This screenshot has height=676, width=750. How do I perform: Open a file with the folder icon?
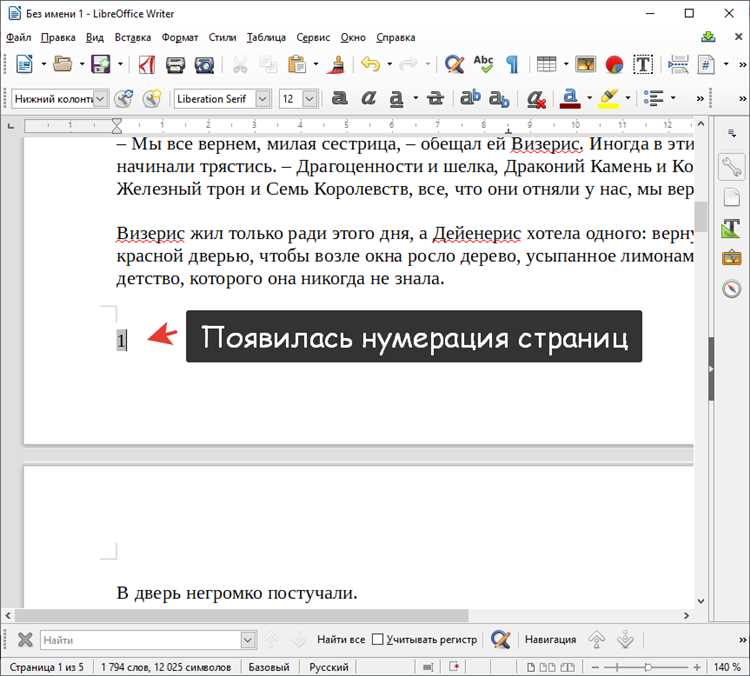(63, 64)
